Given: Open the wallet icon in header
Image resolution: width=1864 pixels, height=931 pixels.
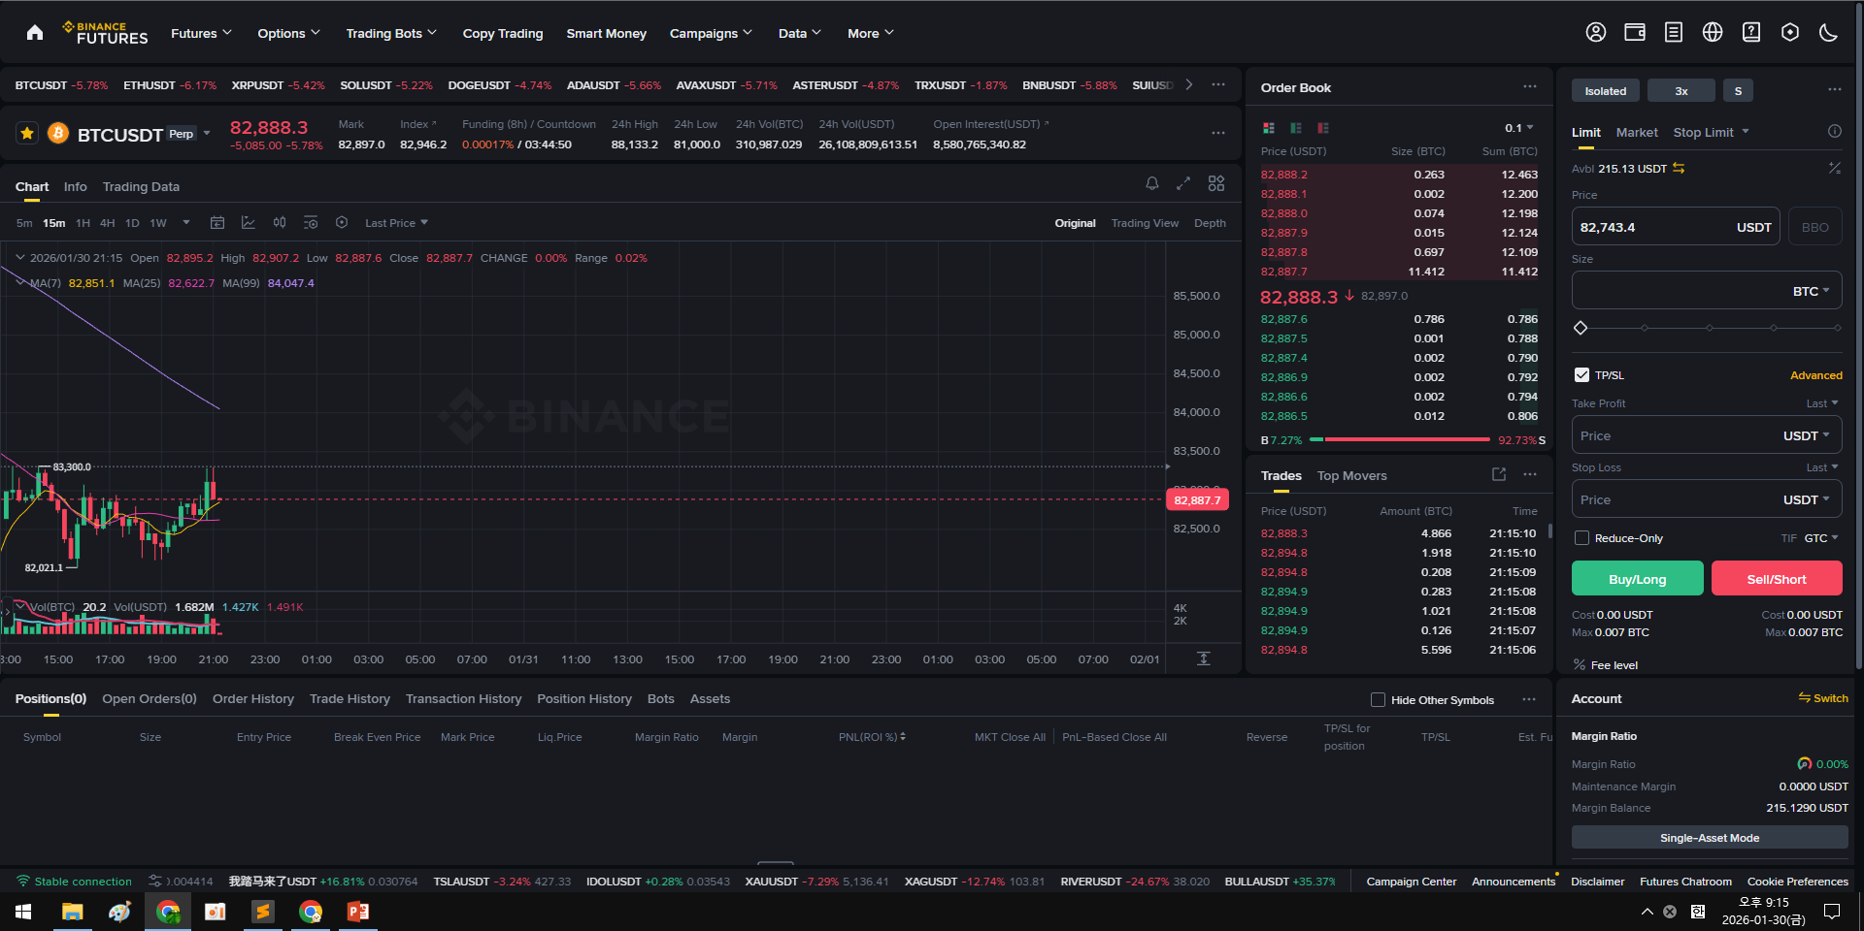Looking at the screenshot, I should [x=1635, y=32].
